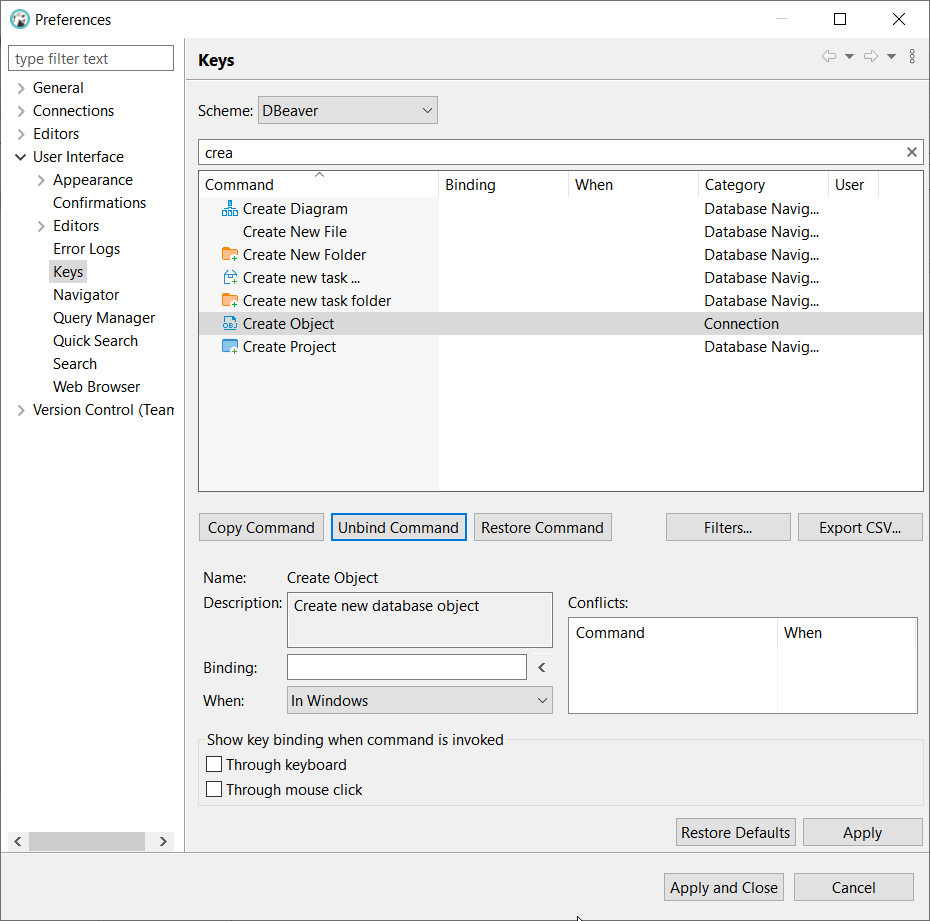Open the Navigator preferences page

tap(86, 294)
